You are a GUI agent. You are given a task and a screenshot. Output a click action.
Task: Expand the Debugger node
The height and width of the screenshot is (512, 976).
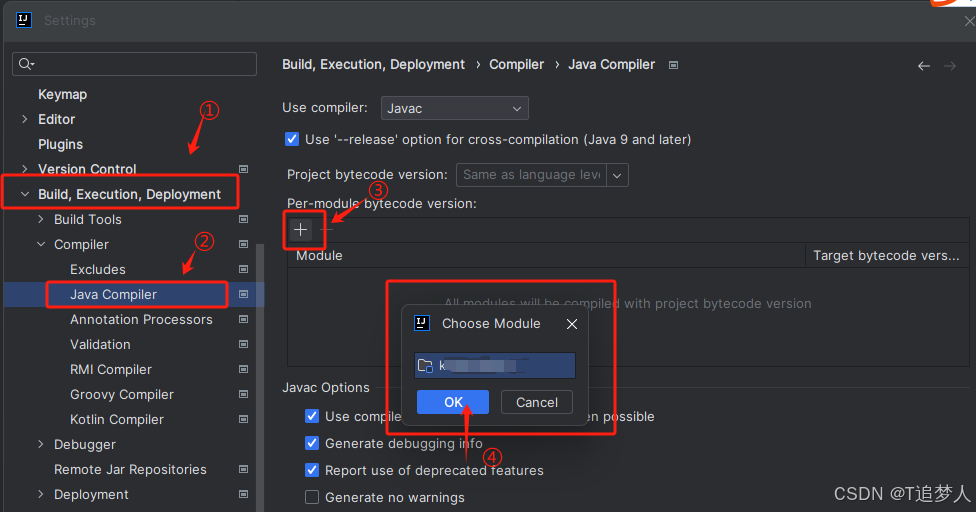(x=41, y=444)
